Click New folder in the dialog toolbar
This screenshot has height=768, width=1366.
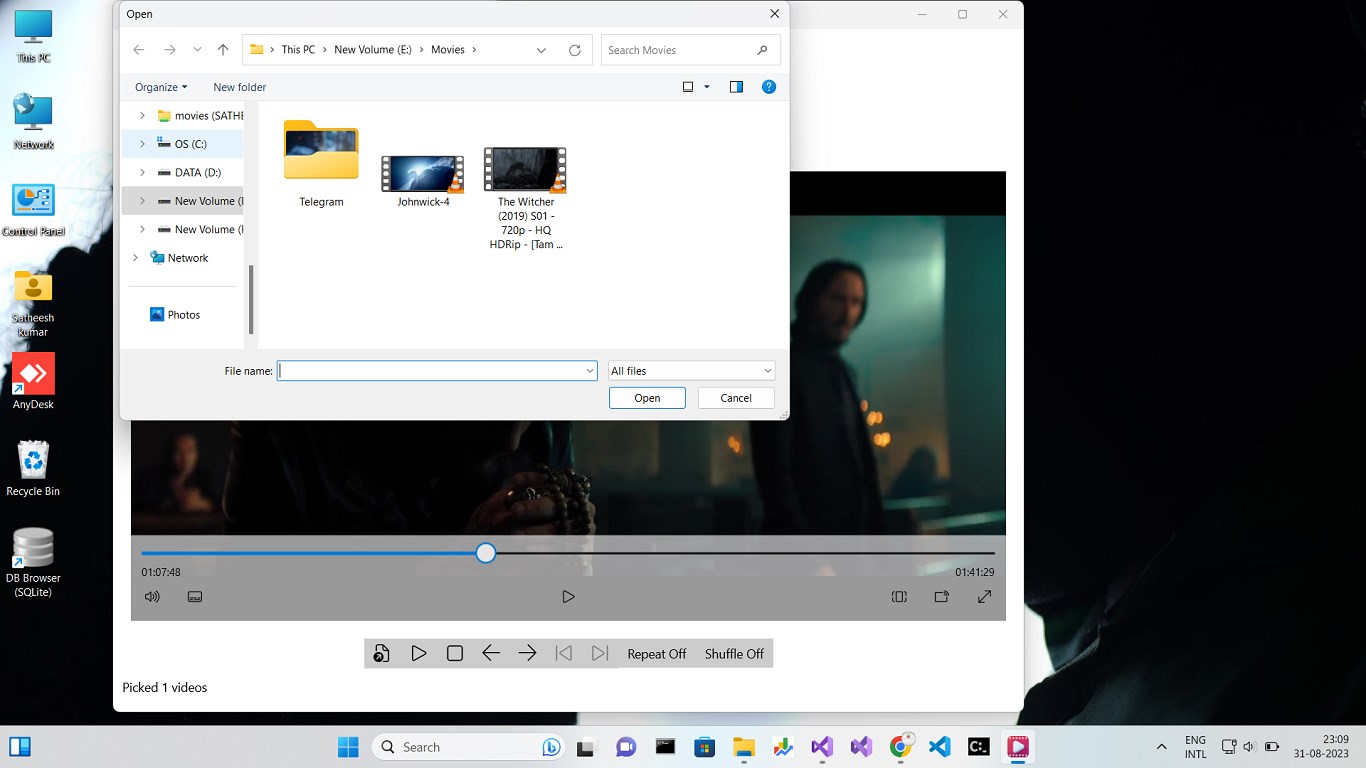[x=240, y=87]
